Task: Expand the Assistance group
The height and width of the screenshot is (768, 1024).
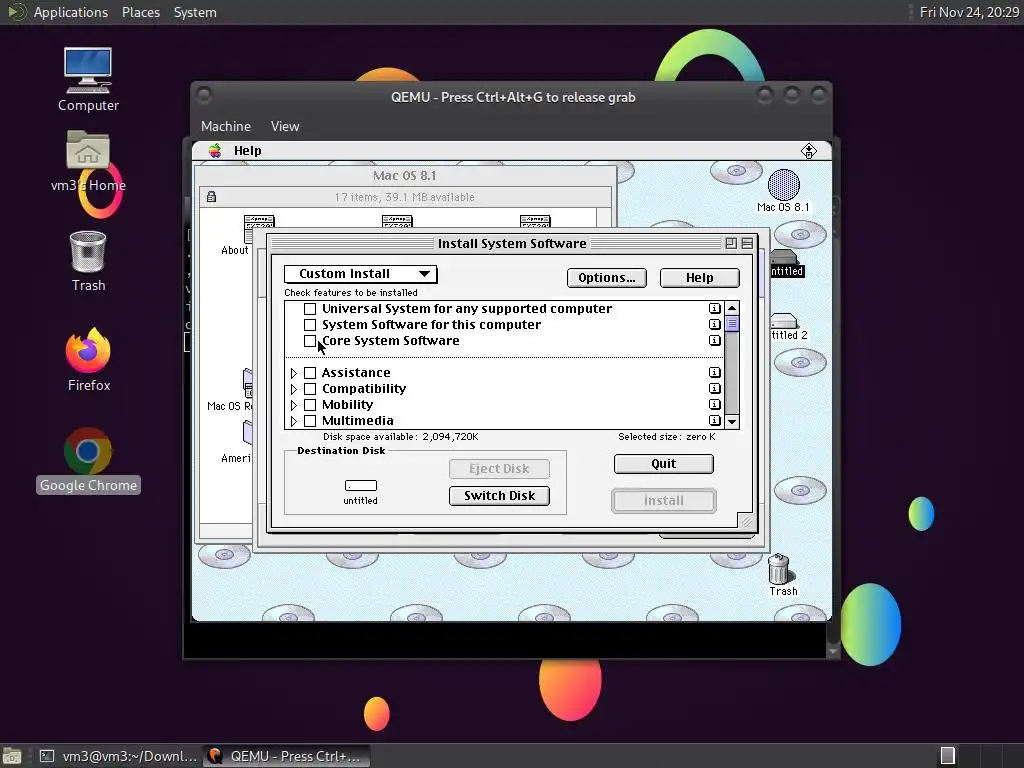Action: (294, 373)
